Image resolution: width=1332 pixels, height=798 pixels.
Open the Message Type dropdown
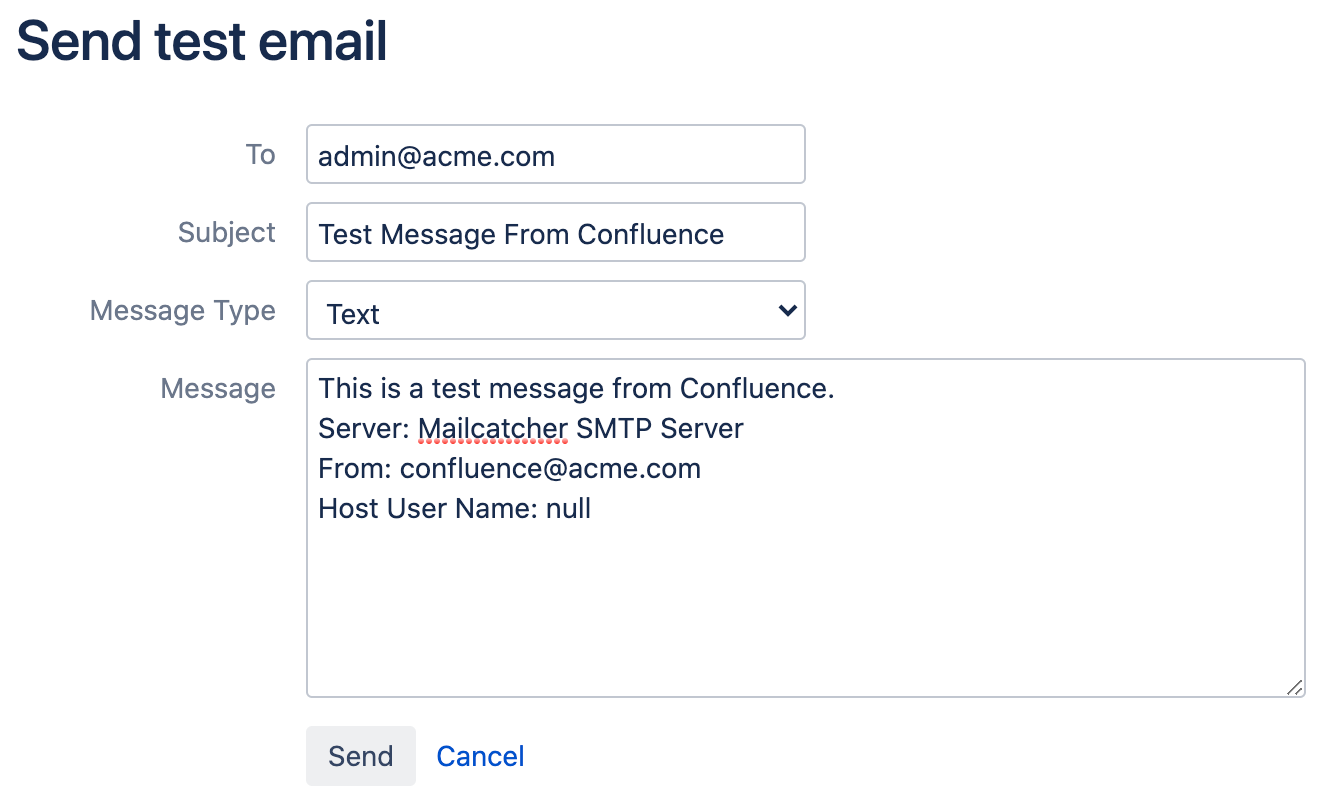[x=555, y=311]
